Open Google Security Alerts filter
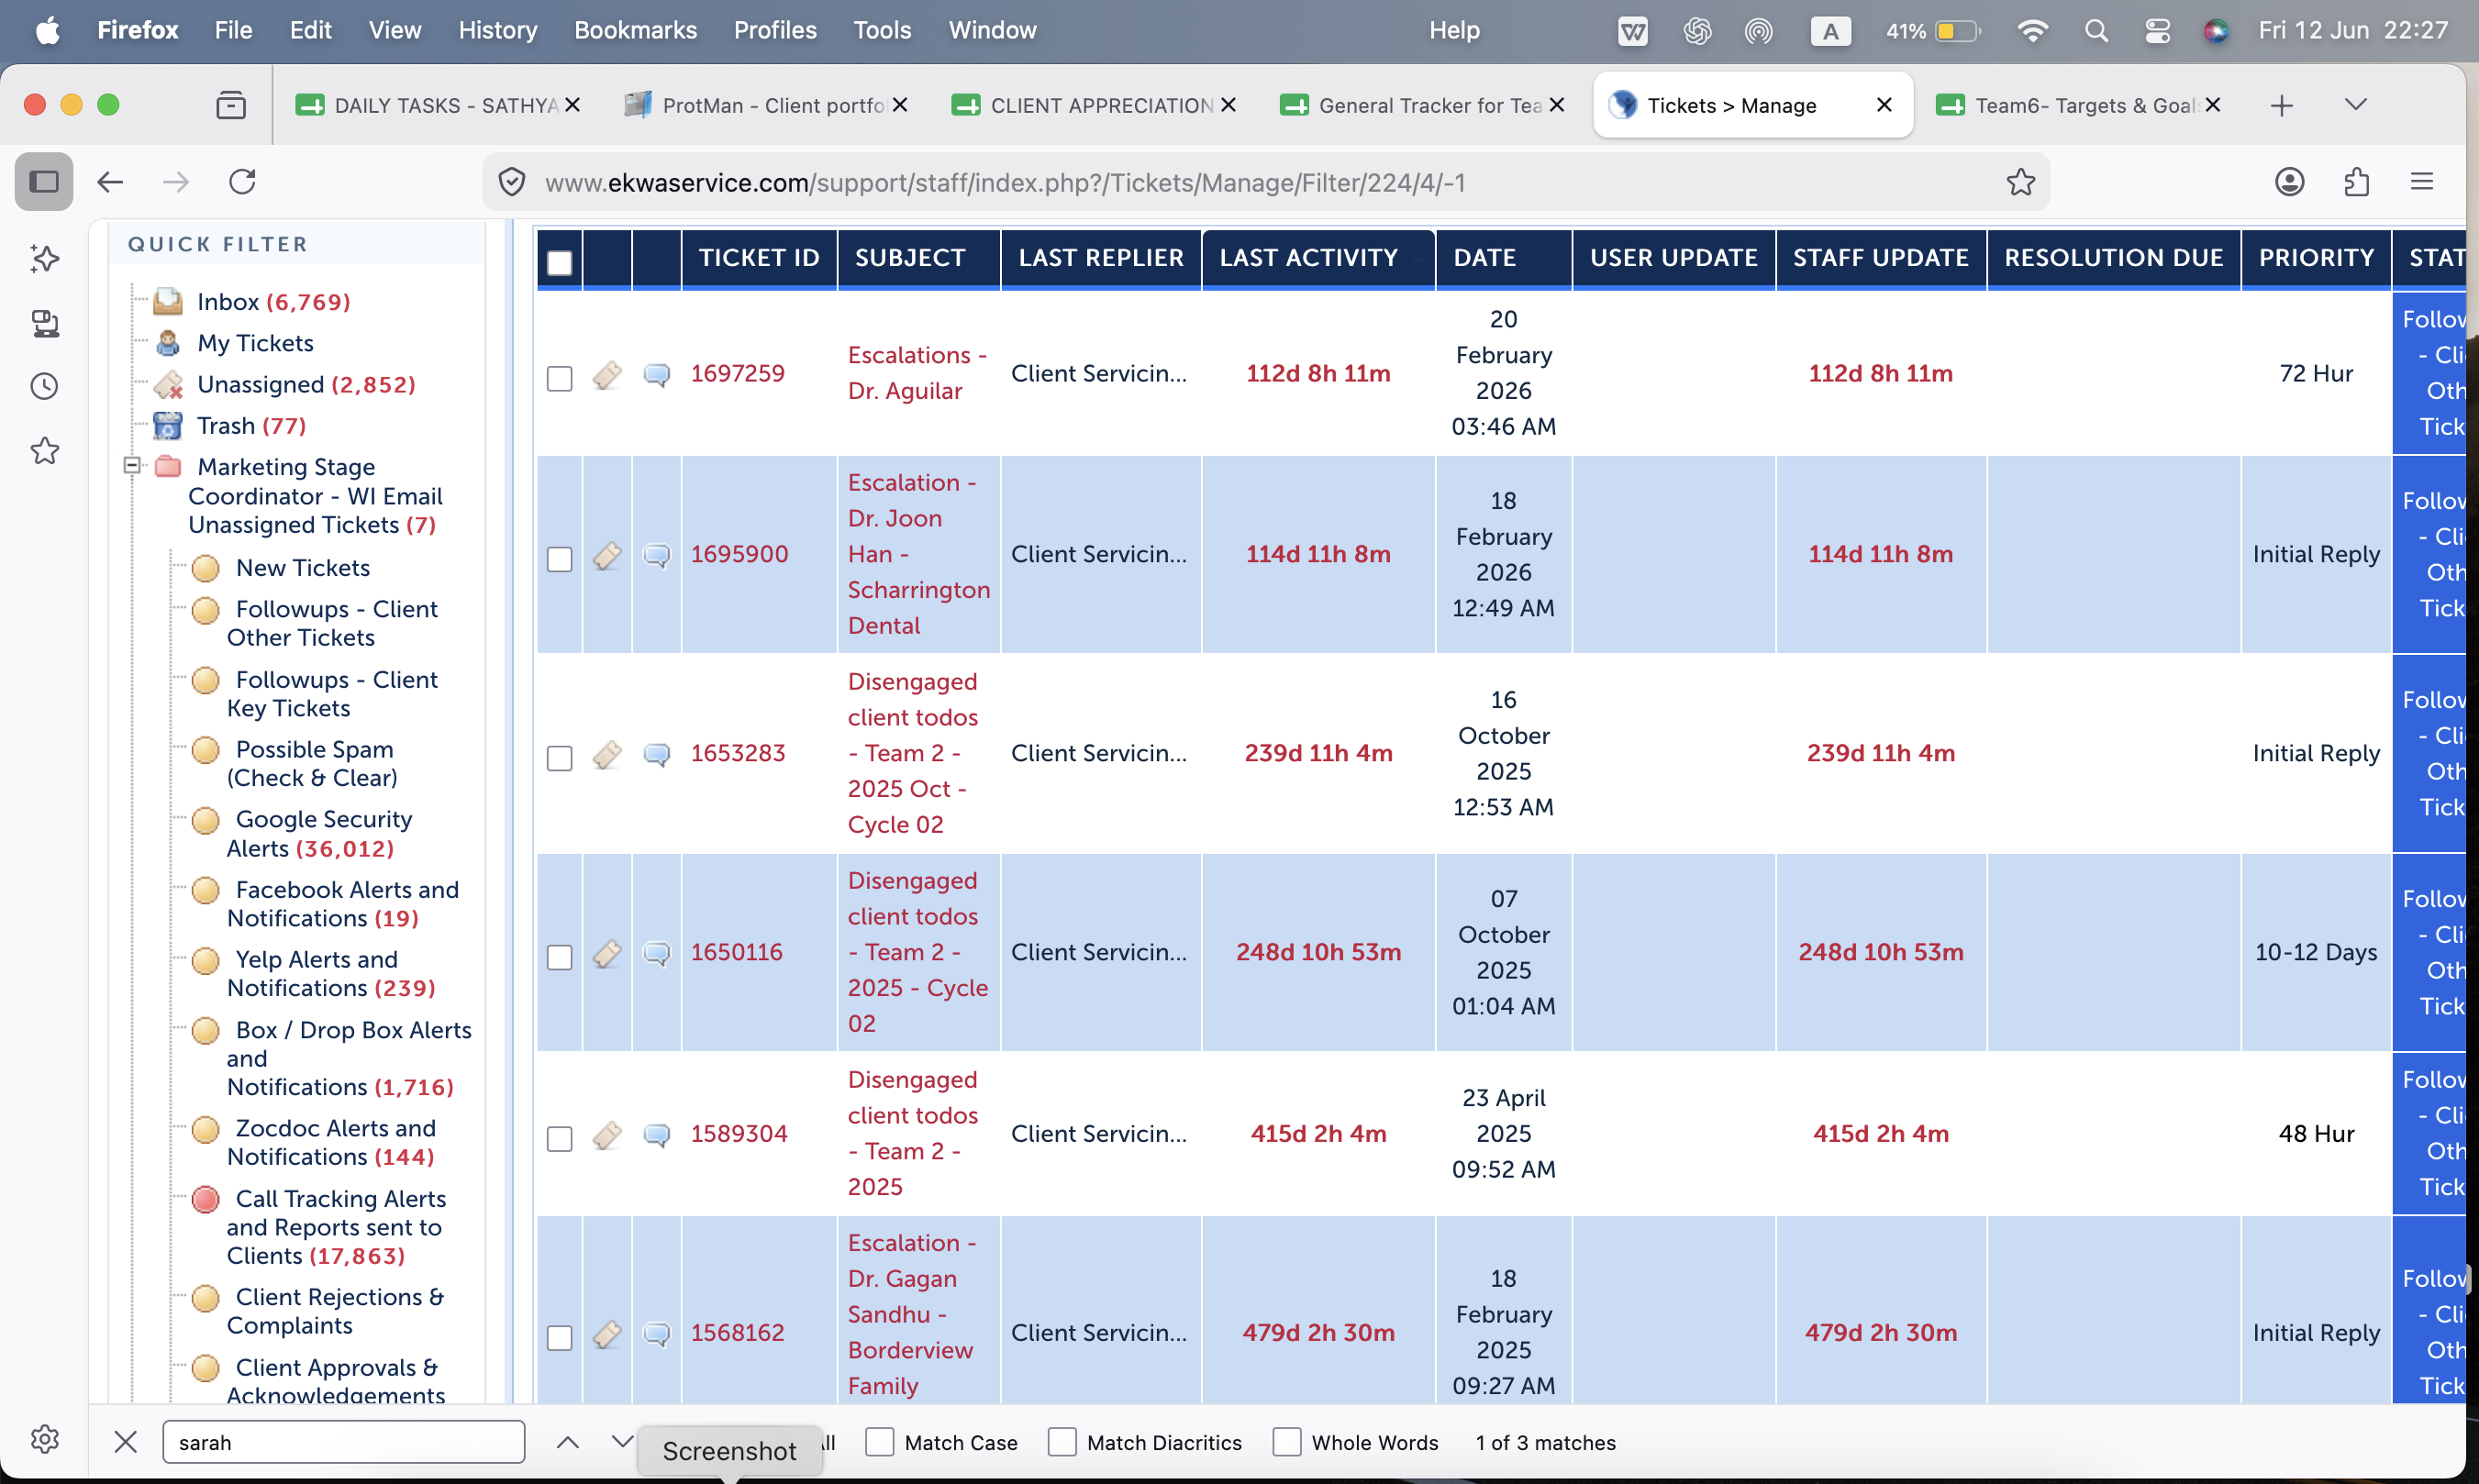Viewport: 2479px width, 1484px height. tap(319, 833)
